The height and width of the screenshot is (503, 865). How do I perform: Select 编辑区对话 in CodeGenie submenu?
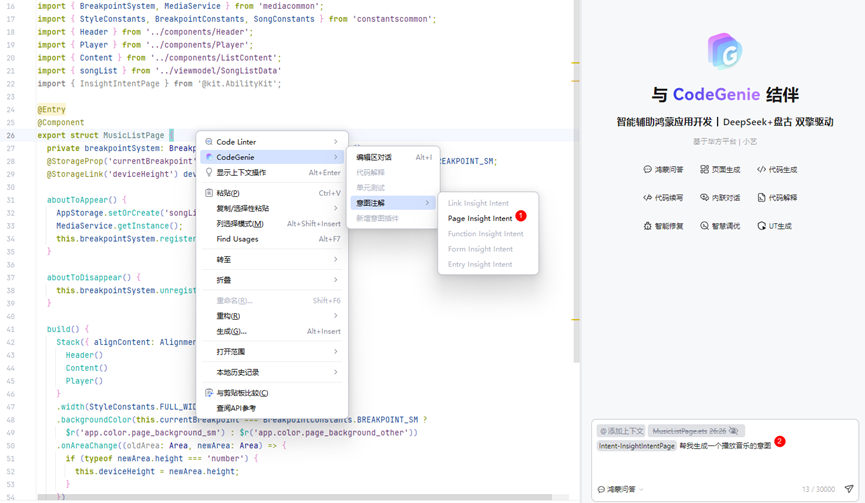pyautogui.click(x=375, y=157)
